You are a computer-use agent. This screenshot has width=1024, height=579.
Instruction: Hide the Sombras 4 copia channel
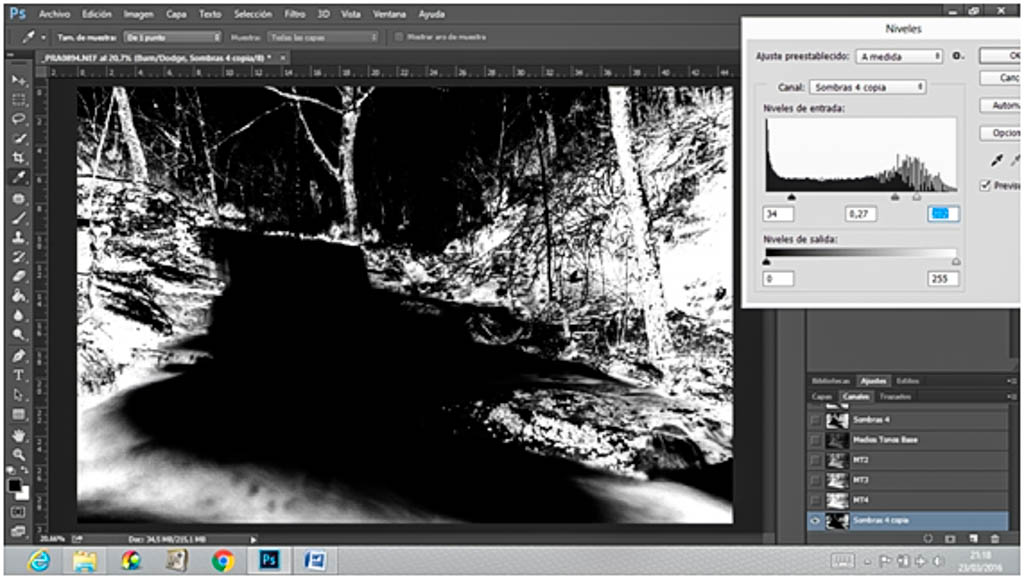pyautogui.click(x=815, y=521)
